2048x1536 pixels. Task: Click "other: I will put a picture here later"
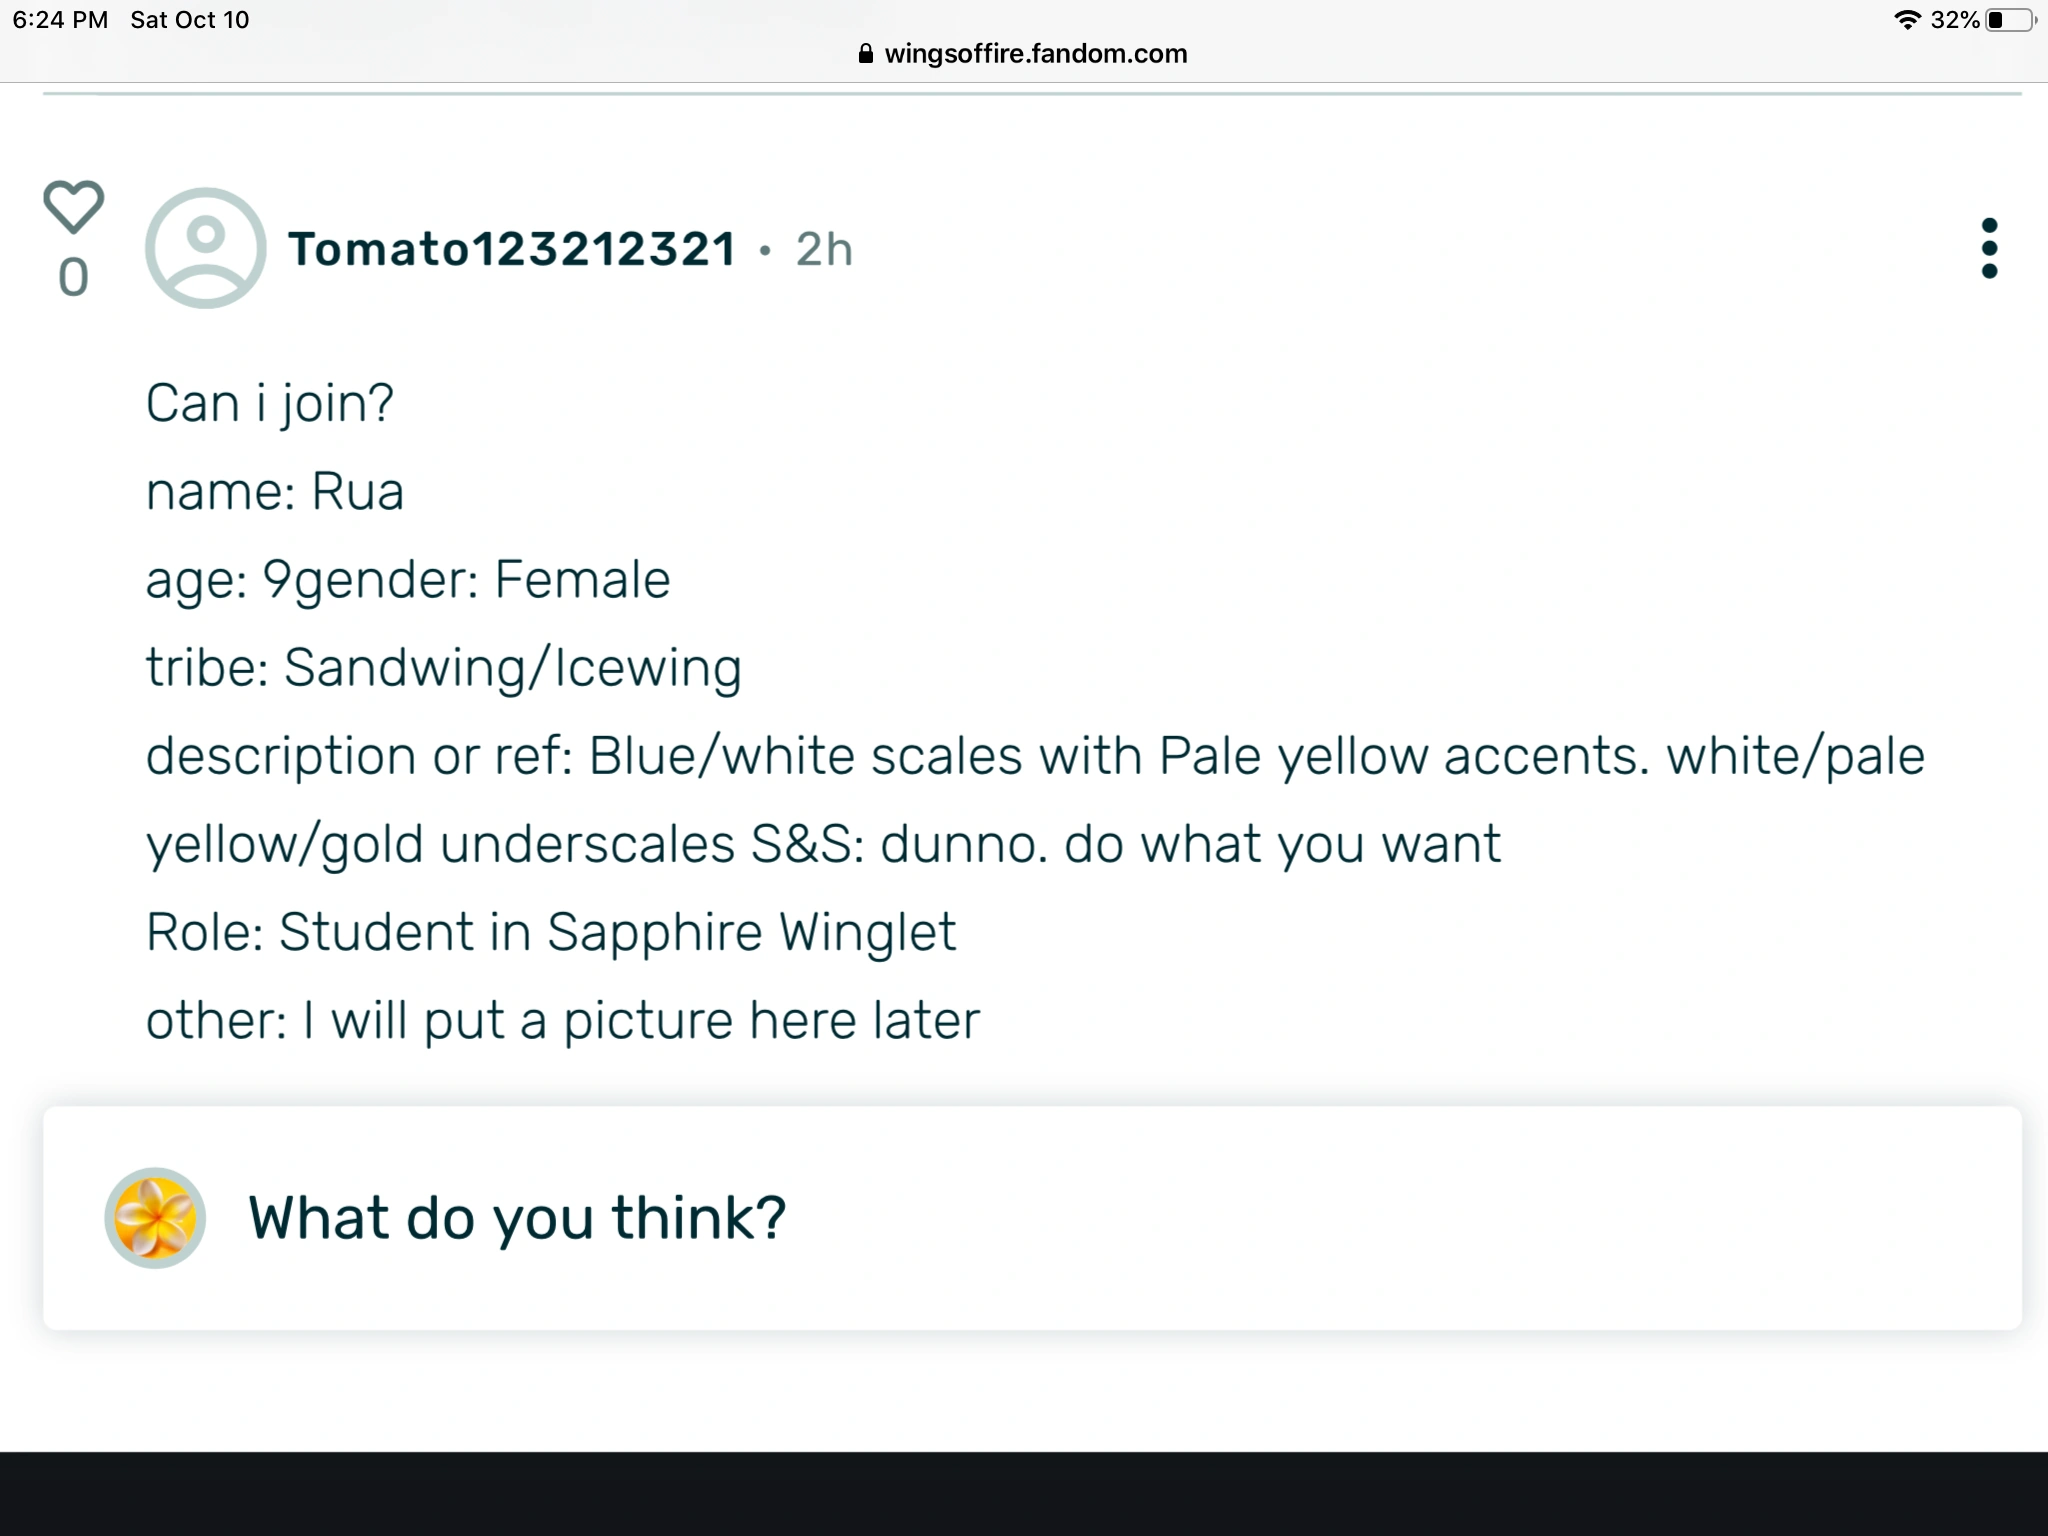pos(563,1021)
